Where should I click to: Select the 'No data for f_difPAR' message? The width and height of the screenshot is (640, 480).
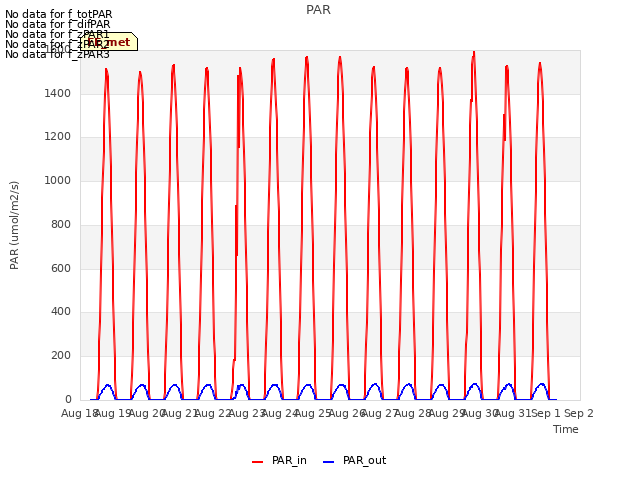coord(58,24)
